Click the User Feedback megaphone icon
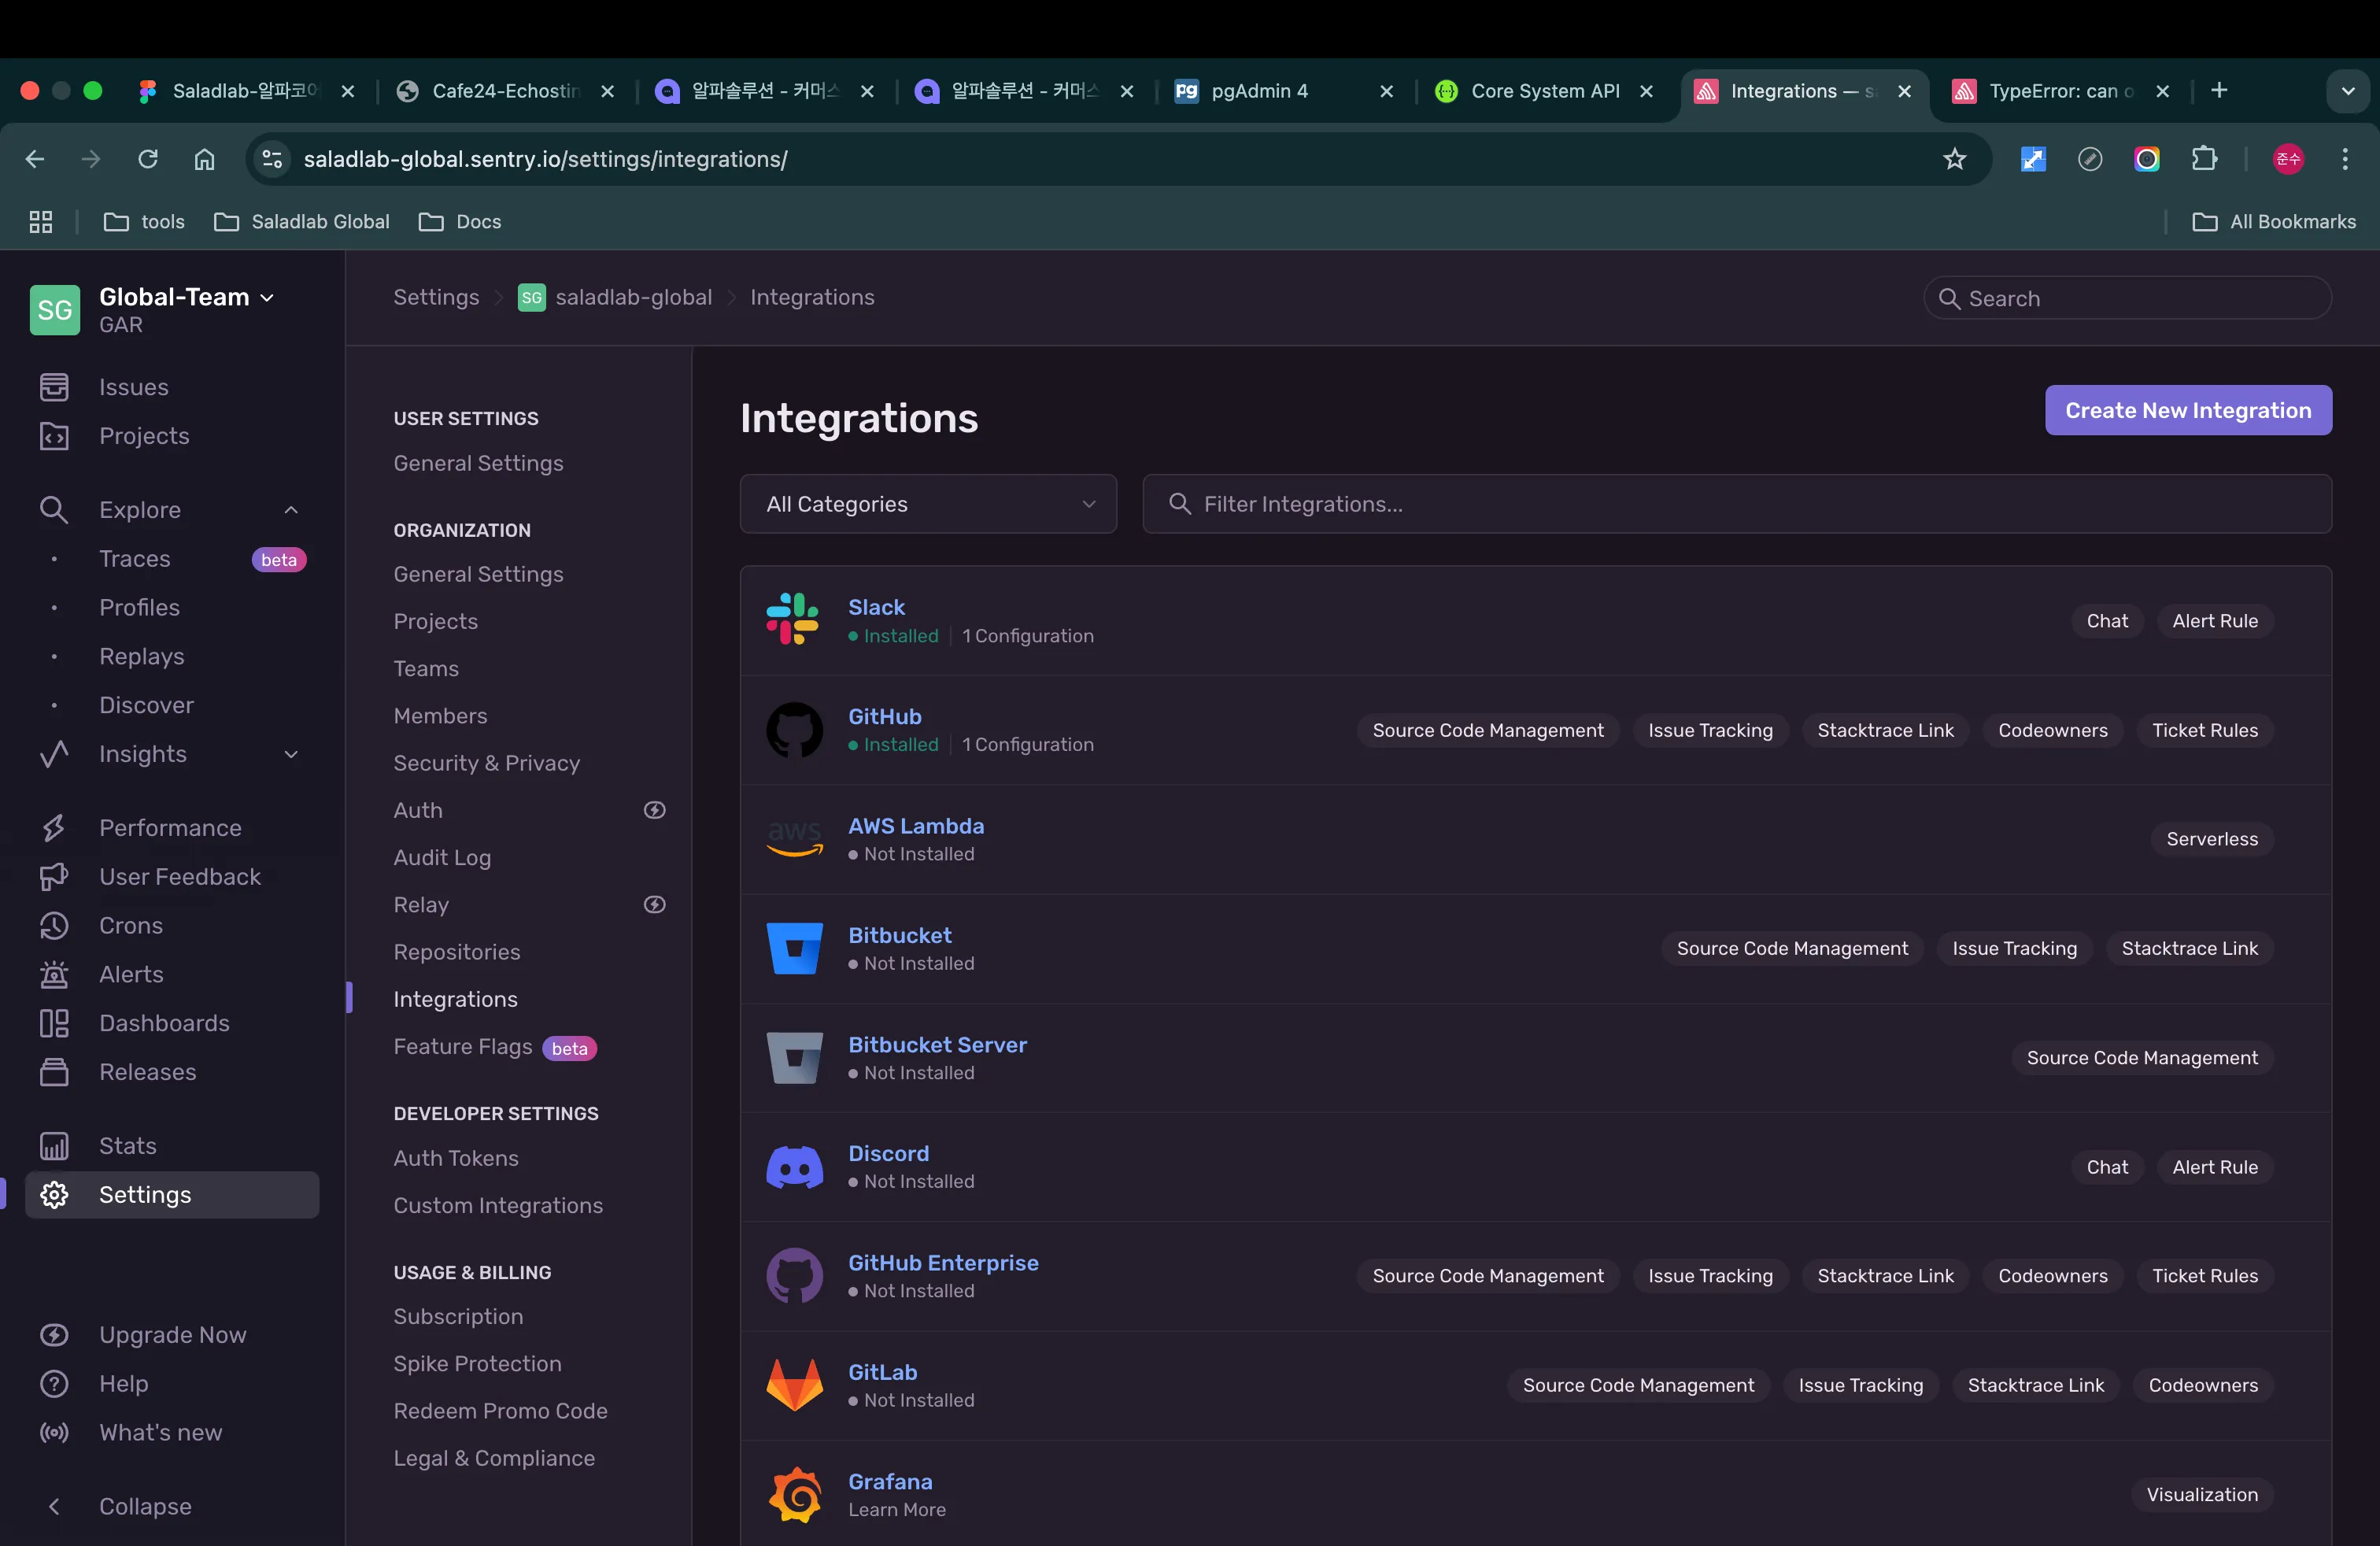The width and height of the screenshot is (2380, 1546). coord(54,877)
